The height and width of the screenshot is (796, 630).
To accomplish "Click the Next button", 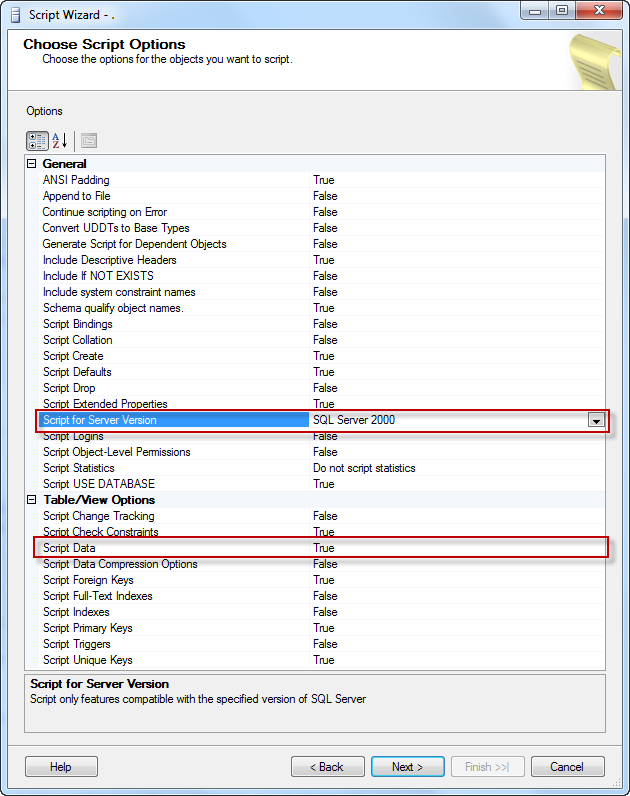I will coord(407,767).
